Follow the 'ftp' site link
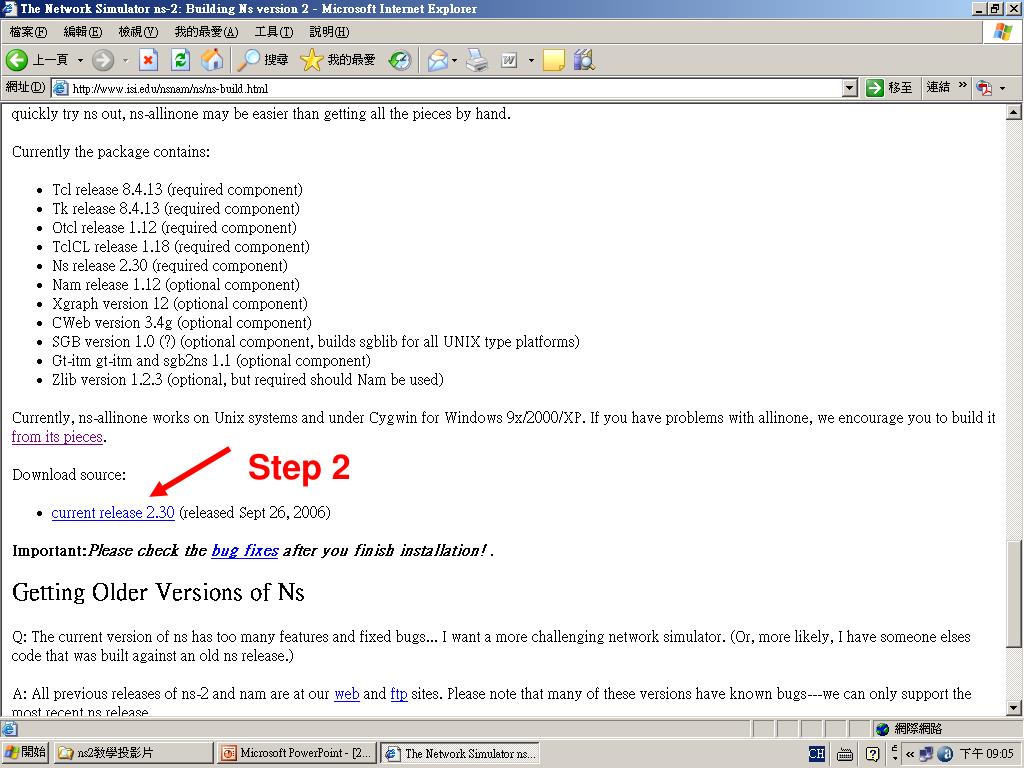The image size is (1024, 768). click(399, 694)
